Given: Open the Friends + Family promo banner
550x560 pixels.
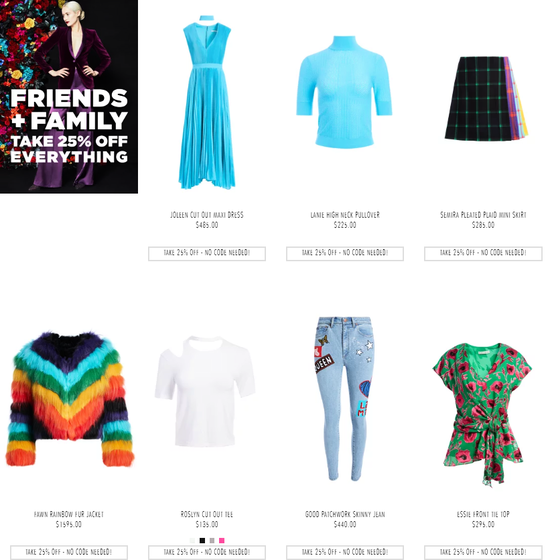Looking at the screenshot, I should click(69, 96).
